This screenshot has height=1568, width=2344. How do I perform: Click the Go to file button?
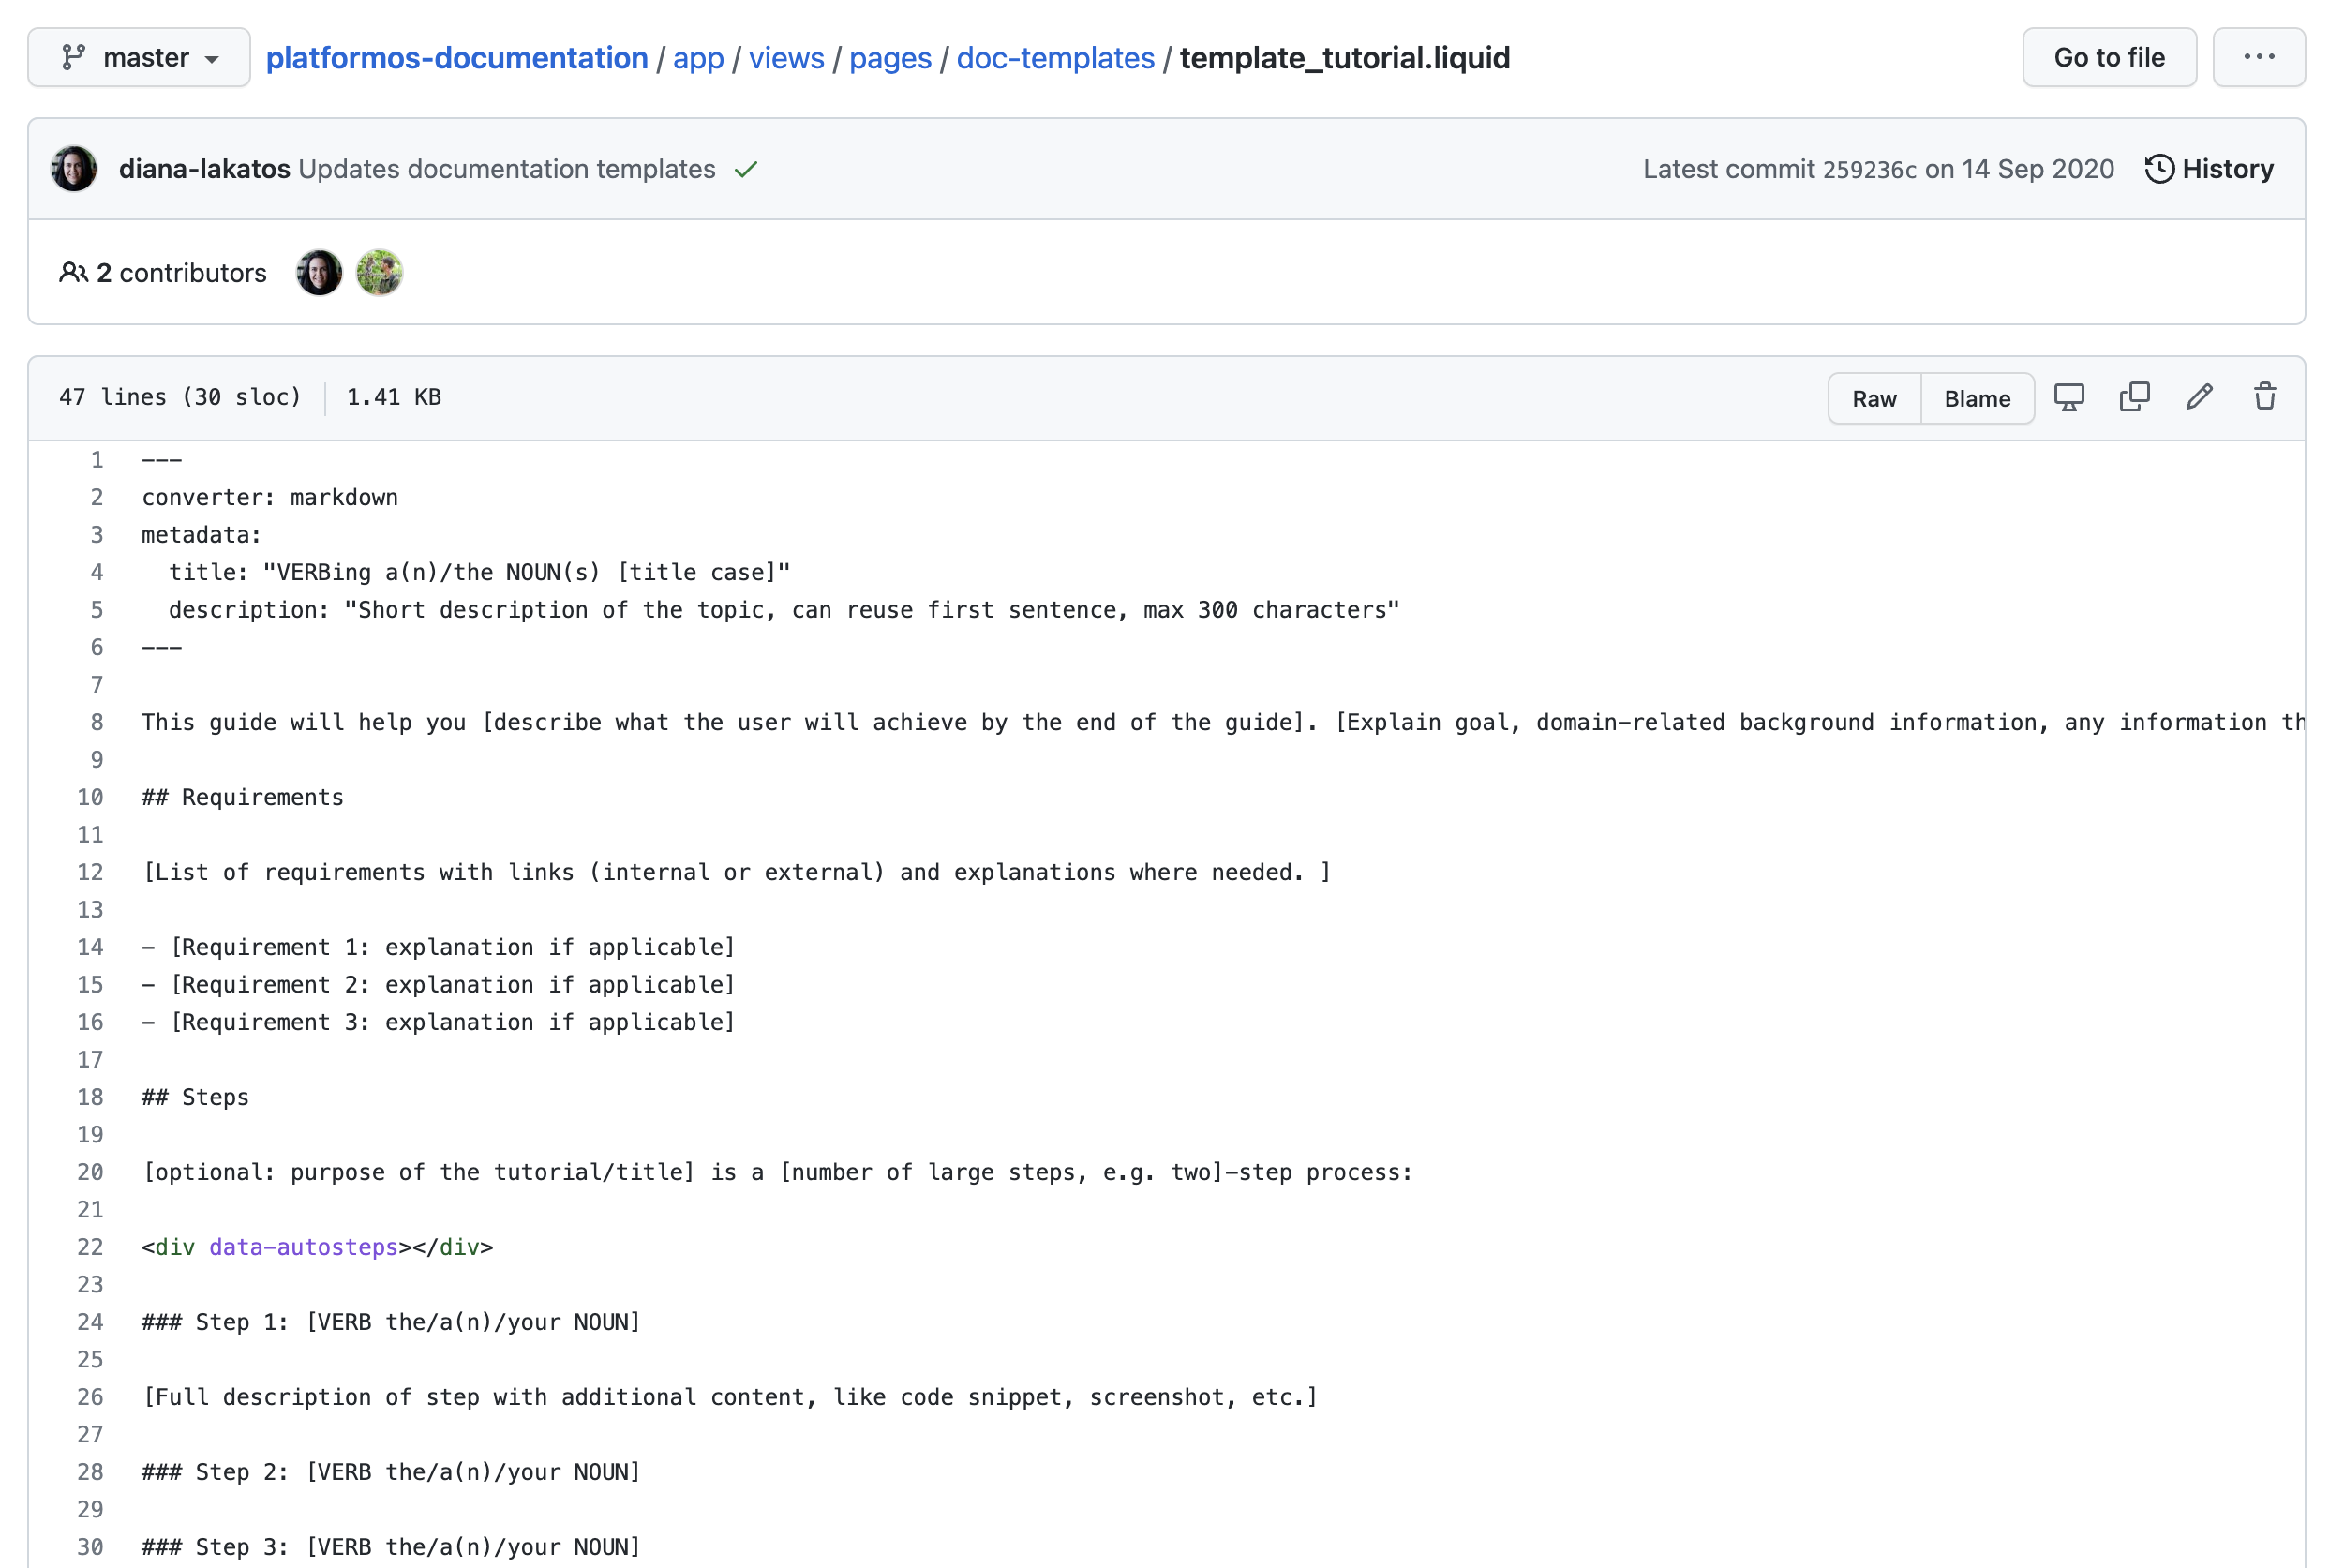click(x=2109, y=57)
